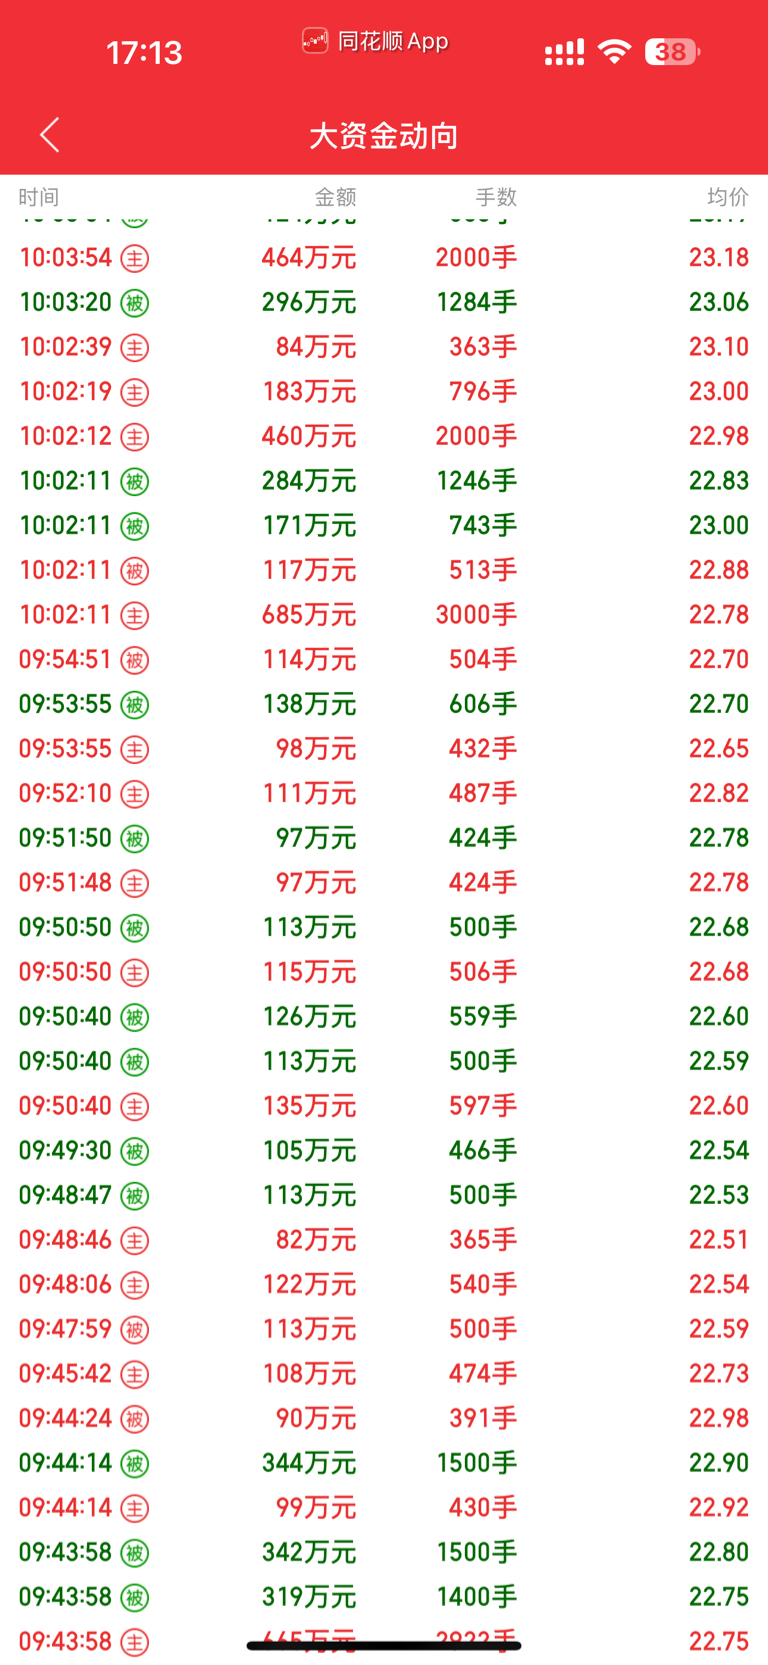Tap the red 被 badge at 09:54:51
This screenshot has height=1665, width=768.
(135, 660)
